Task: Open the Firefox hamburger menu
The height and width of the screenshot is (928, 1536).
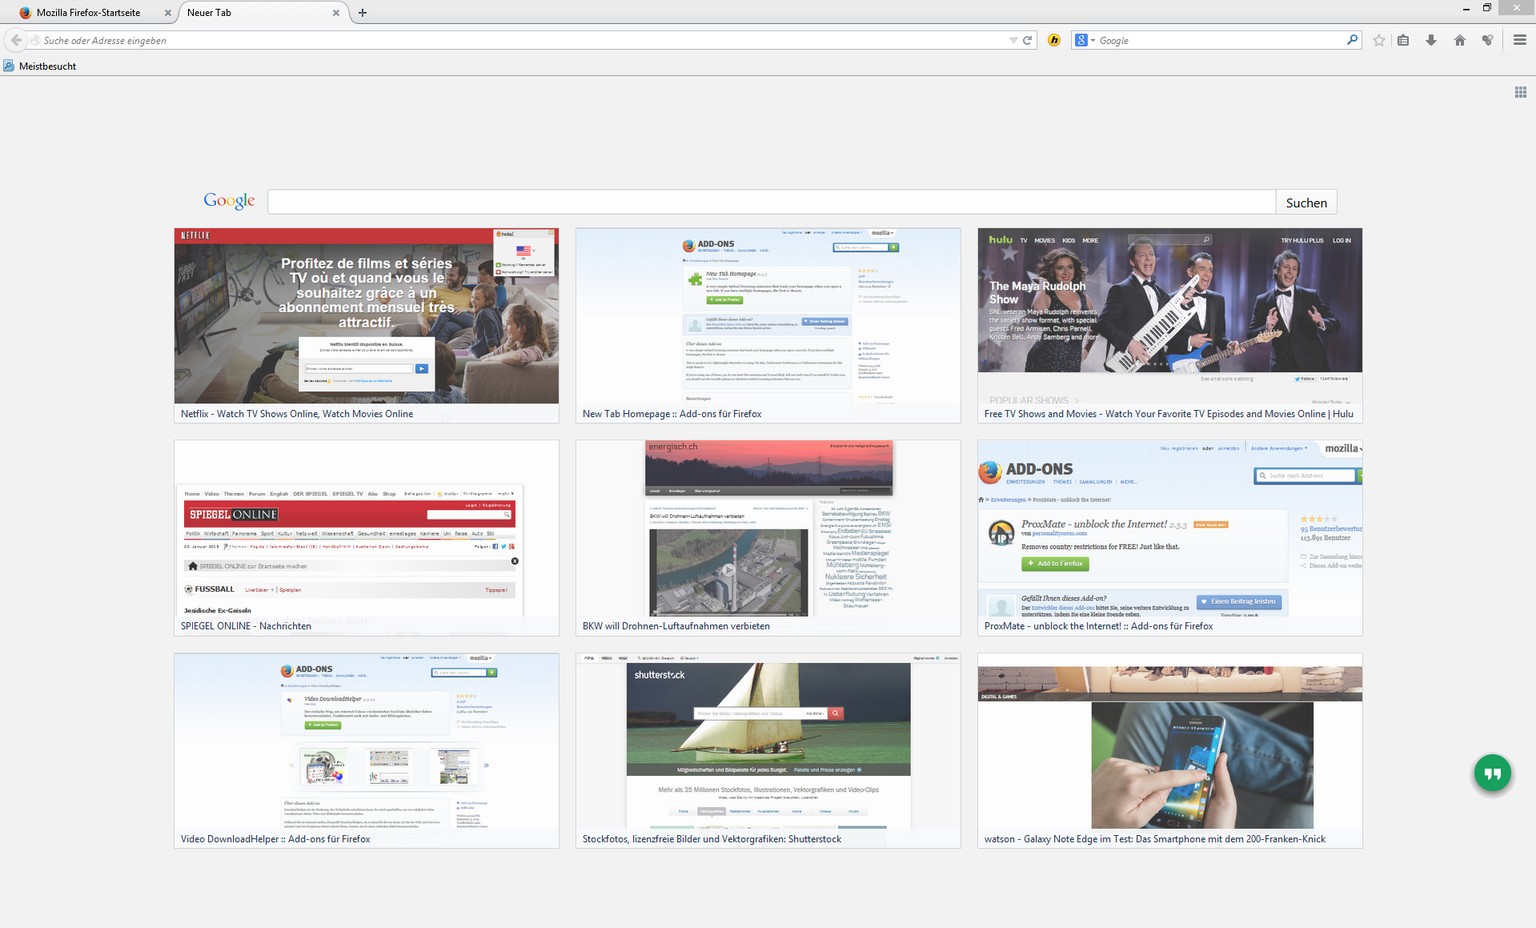Action: (1519, 40)
